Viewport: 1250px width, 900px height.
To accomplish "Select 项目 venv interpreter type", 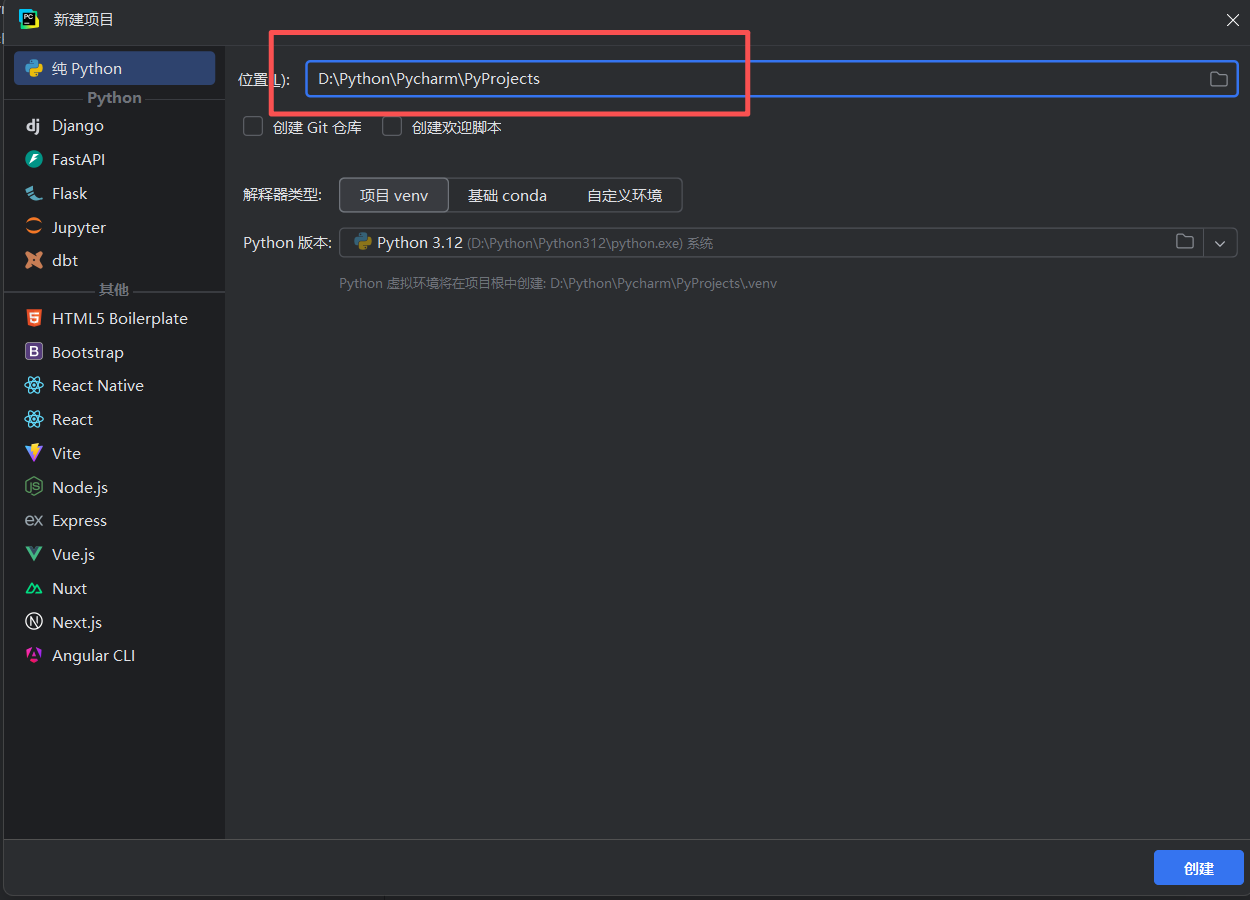I will [x=394, y=195].
